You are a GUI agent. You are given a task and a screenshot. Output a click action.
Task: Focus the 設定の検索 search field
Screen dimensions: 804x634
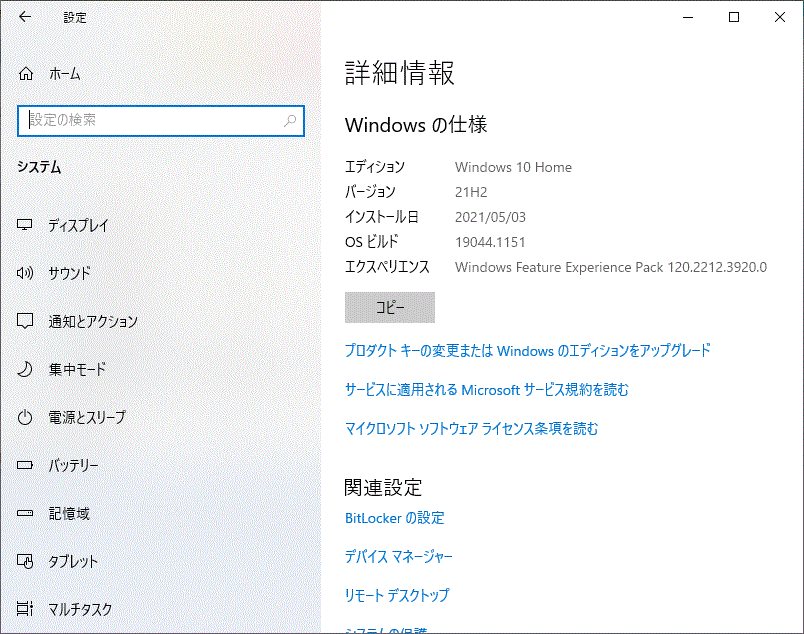click(160, 121)
